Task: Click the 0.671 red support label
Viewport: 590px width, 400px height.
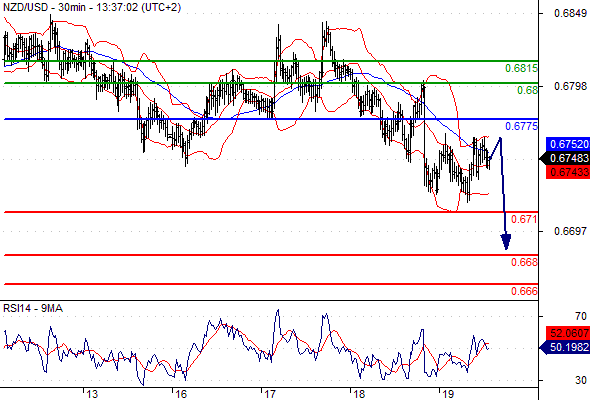Action: pyautogui.click(x=524, y=219)
